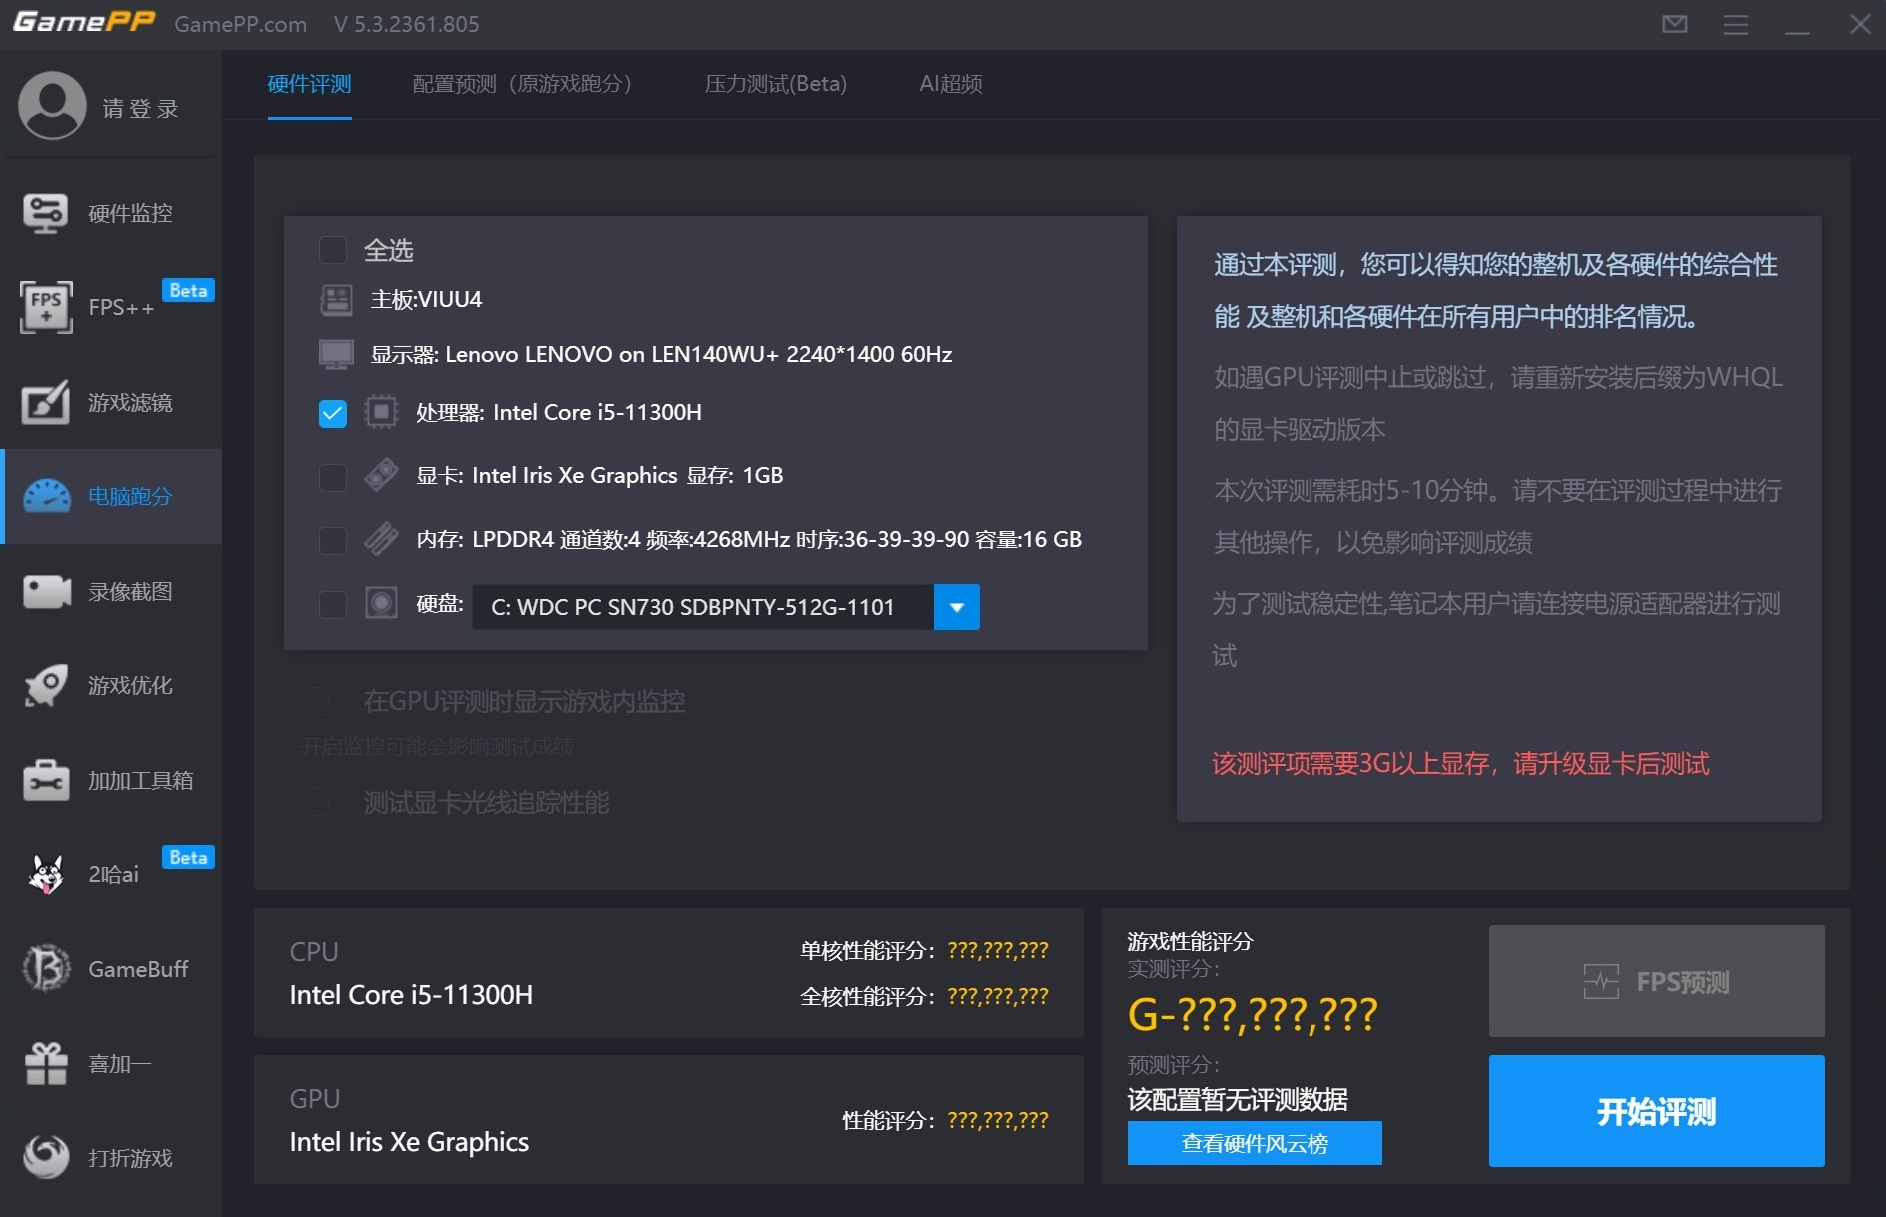Click the 主板:VIUU4 row text
The height and width of the screenshot is (1217, 1886).
426,300
